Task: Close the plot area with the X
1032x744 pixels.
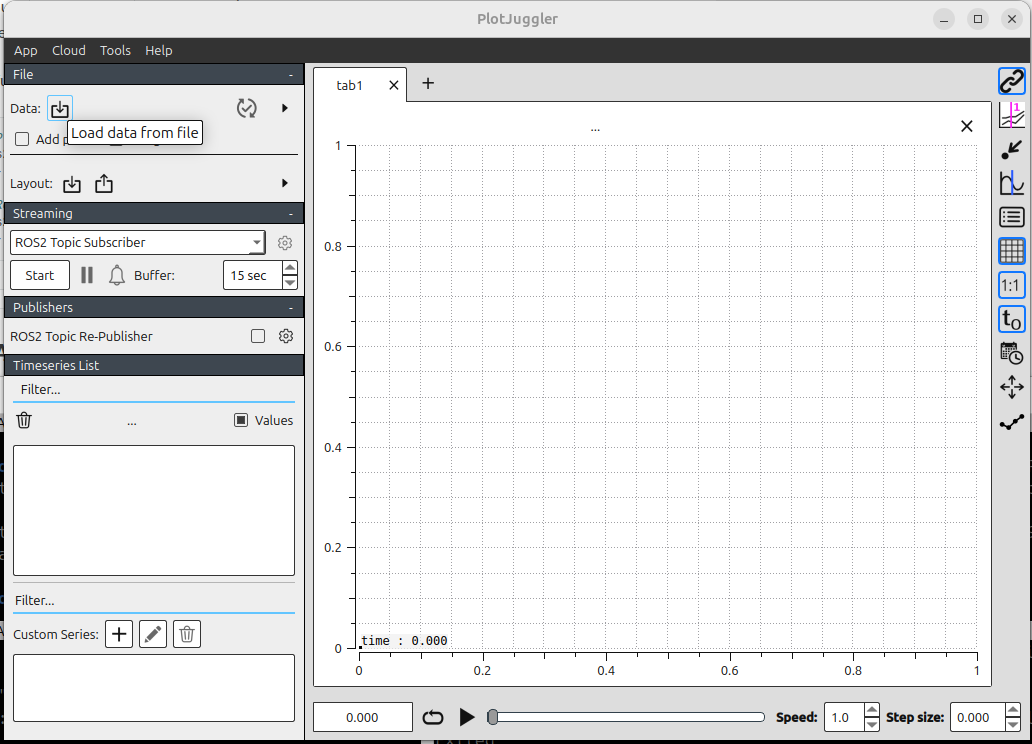Action: pyautogui.click(x=966, y=126)
